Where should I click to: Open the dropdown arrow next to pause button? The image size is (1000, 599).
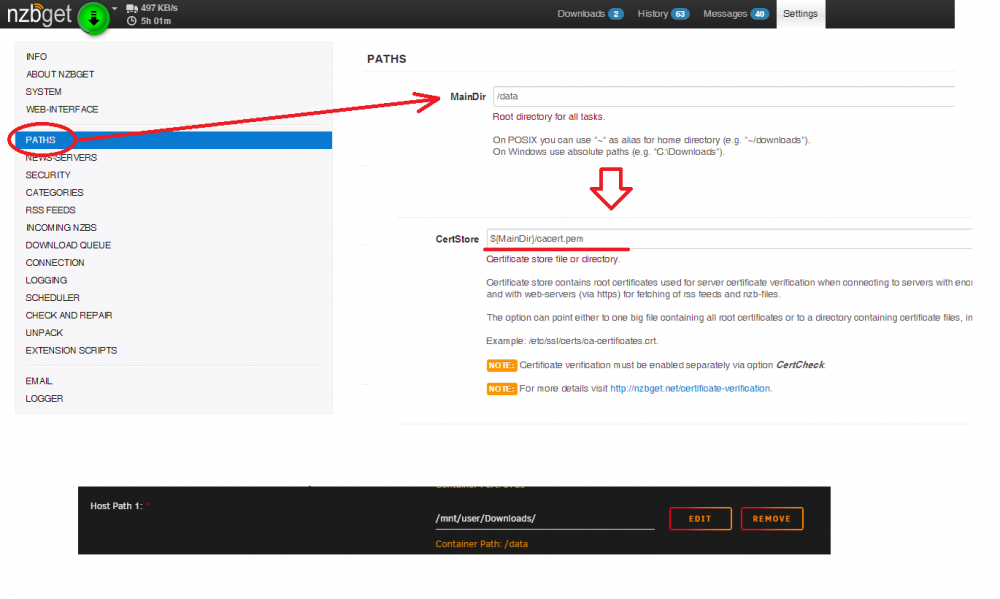coord(115,9)
